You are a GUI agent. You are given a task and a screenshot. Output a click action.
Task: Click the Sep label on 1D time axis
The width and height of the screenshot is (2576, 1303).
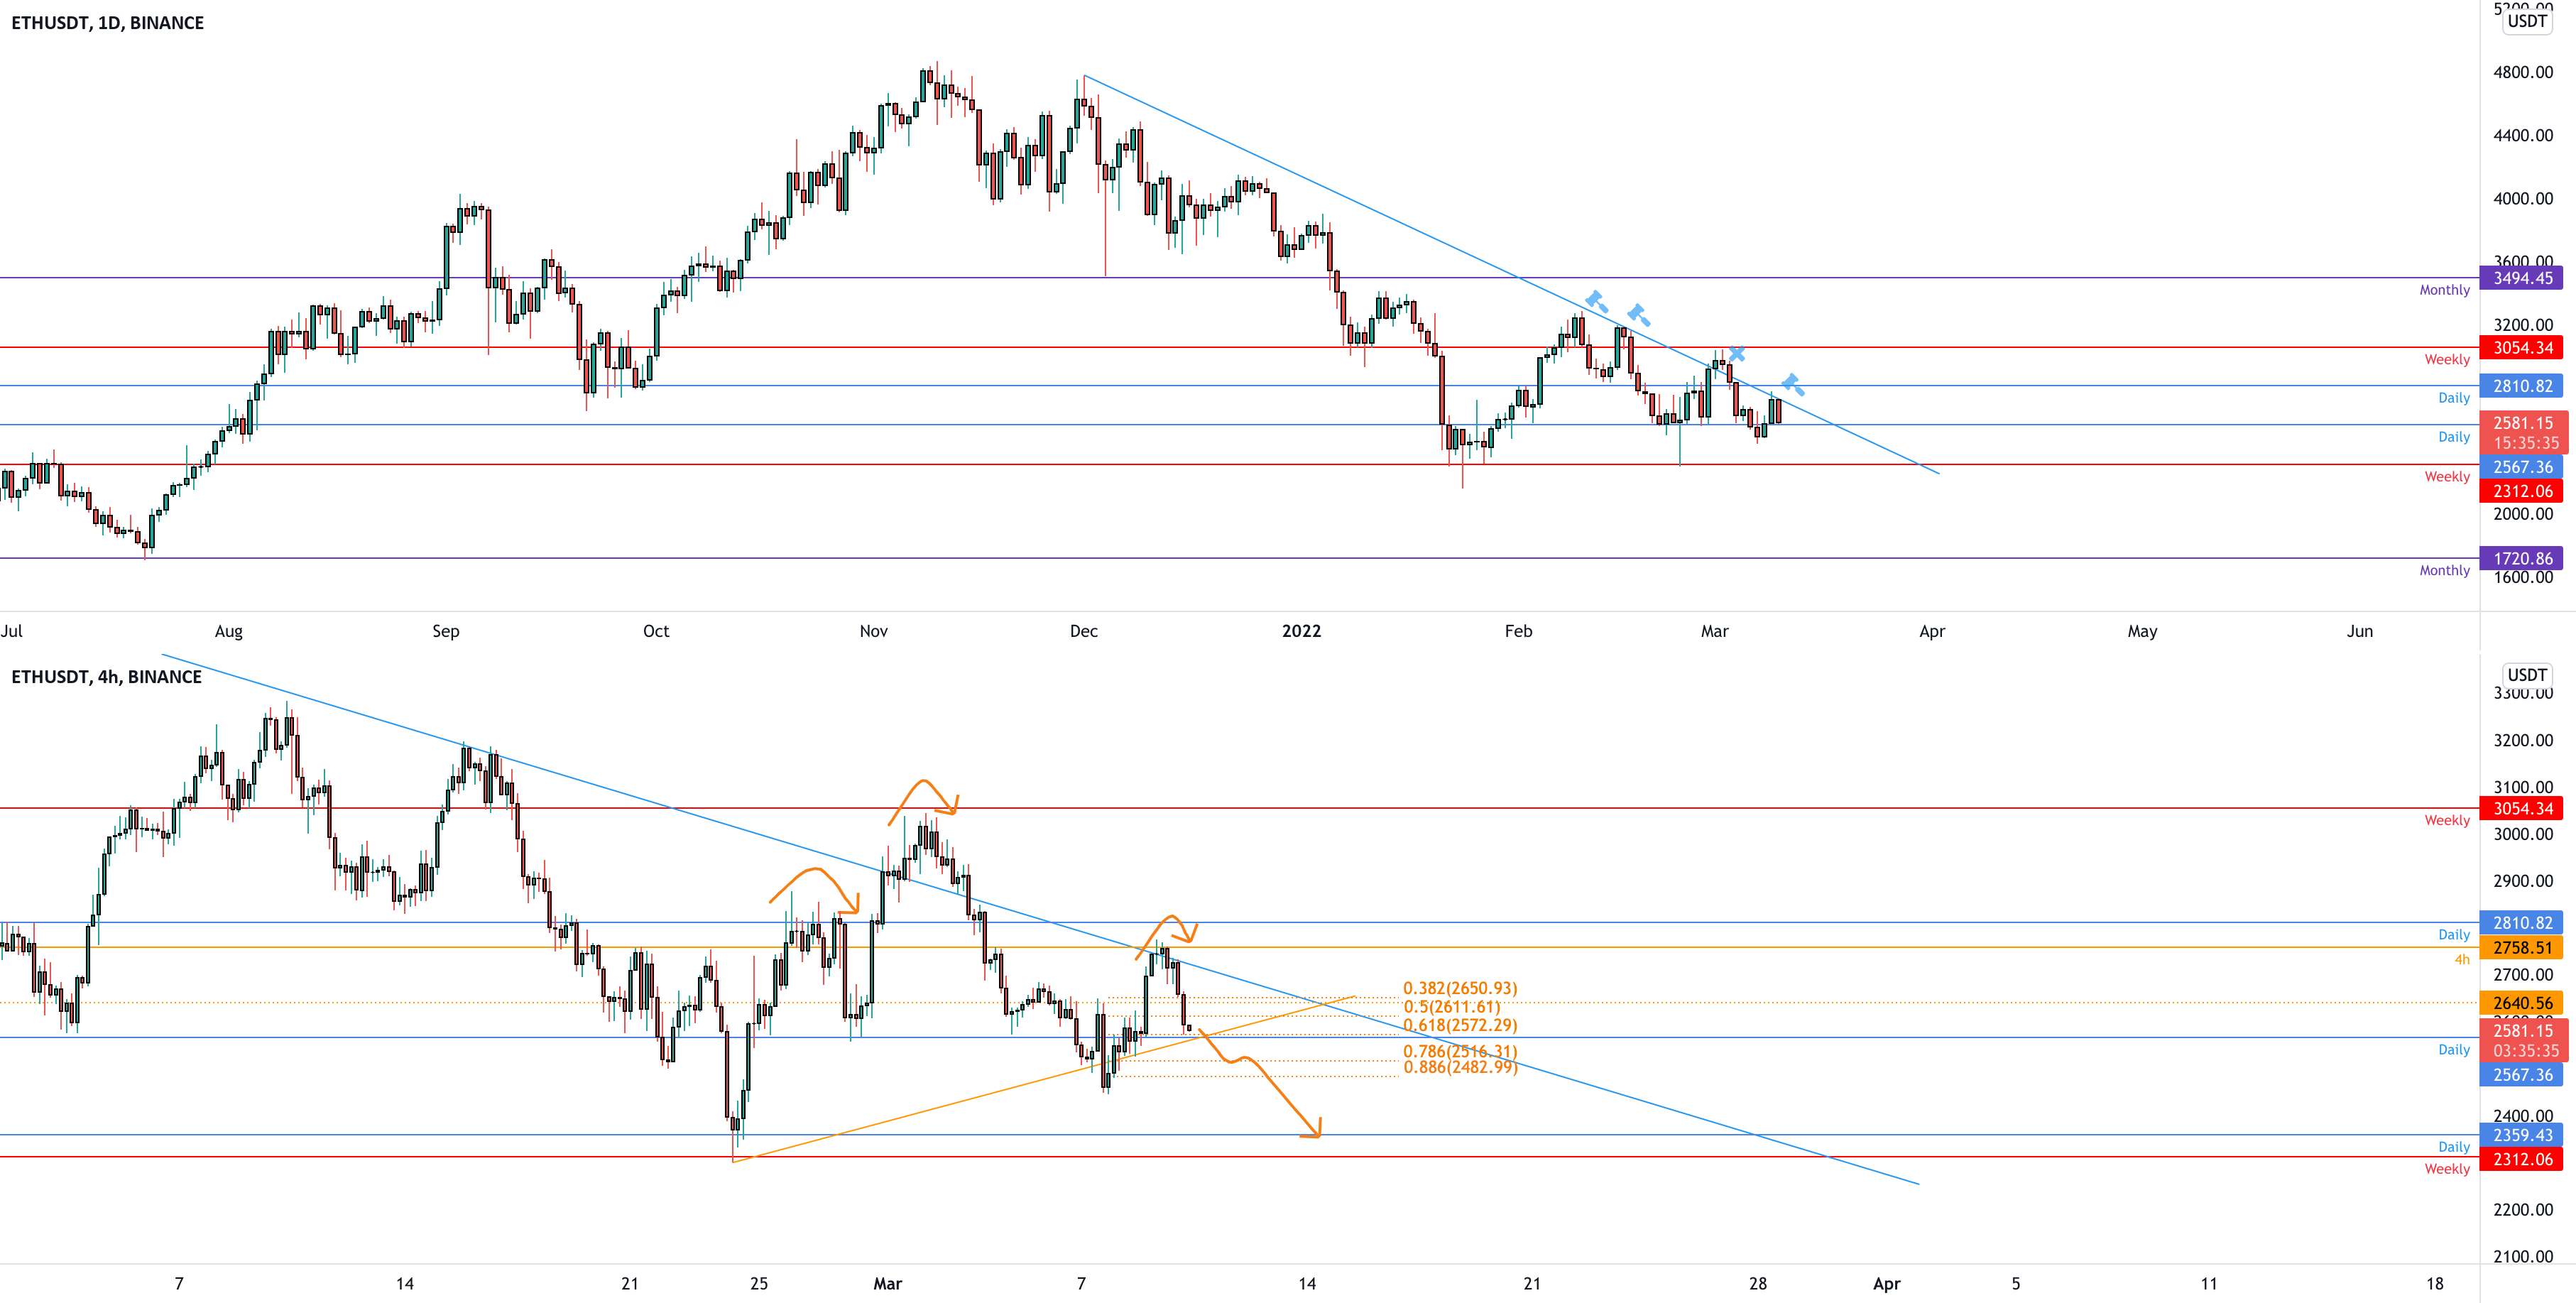pos(446,631)
